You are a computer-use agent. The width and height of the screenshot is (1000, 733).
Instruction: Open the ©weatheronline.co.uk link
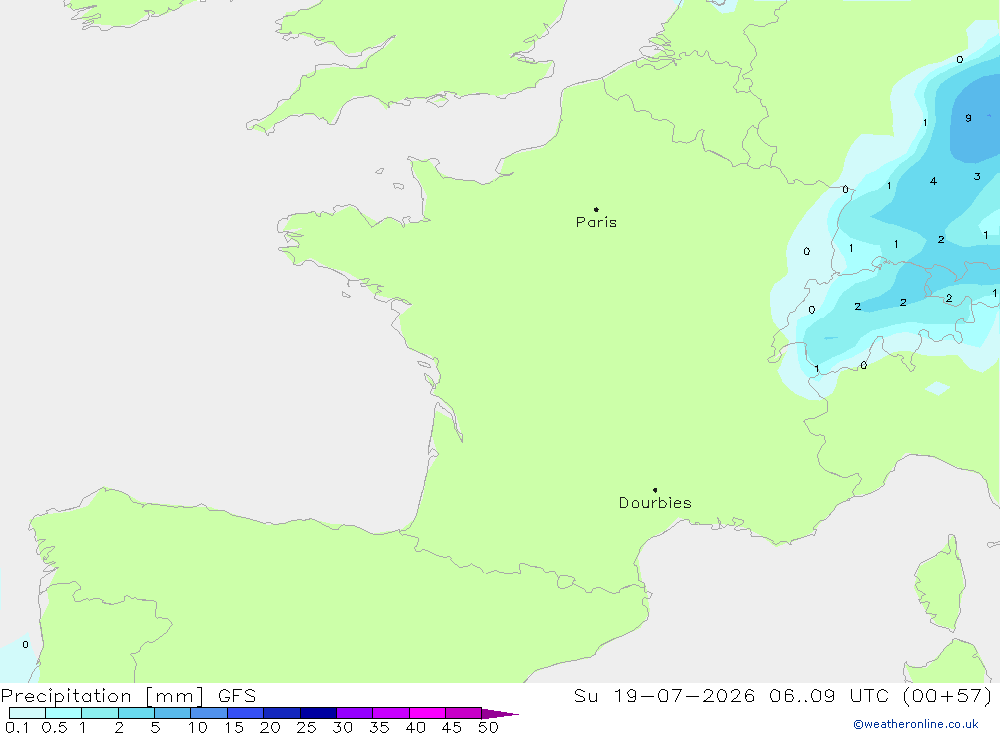tap(915, 724)
